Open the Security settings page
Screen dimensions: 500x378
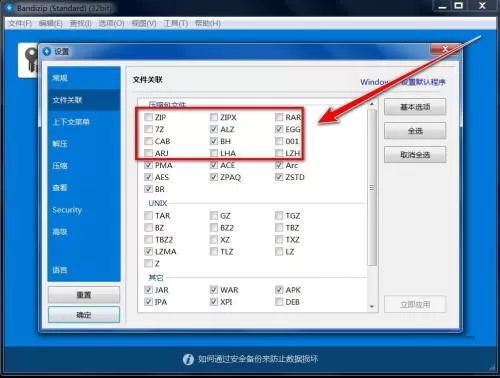click(x=84, y=210)
